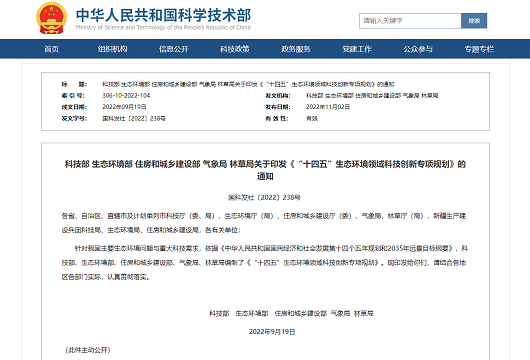Click the signature line of issuing ministries

(291, 314)
